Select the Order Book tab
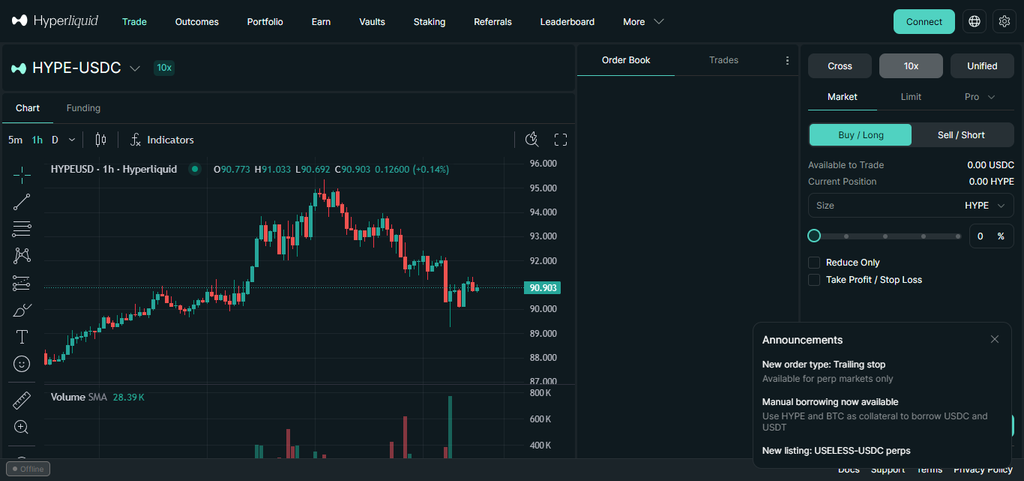 point(626,60)
